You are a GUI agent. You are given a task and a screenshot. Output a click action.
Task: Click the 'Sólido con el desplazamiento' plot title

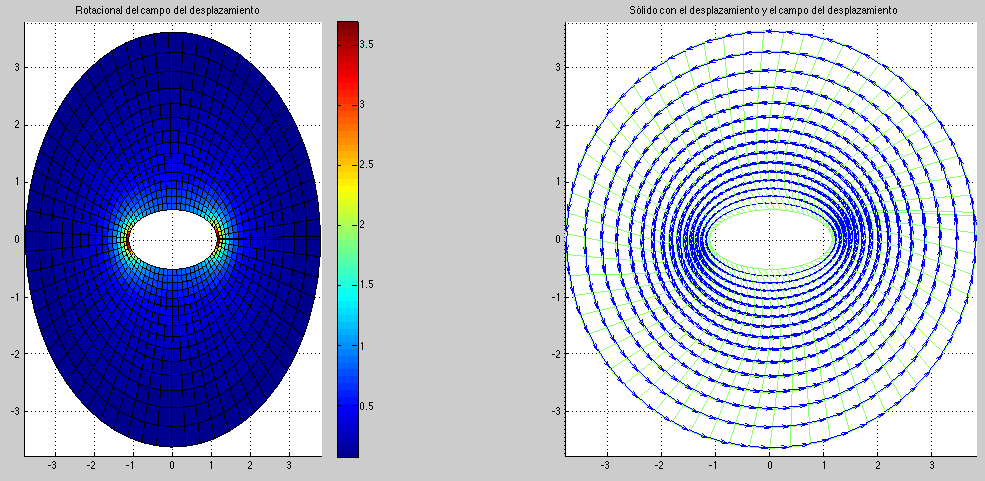769,10
